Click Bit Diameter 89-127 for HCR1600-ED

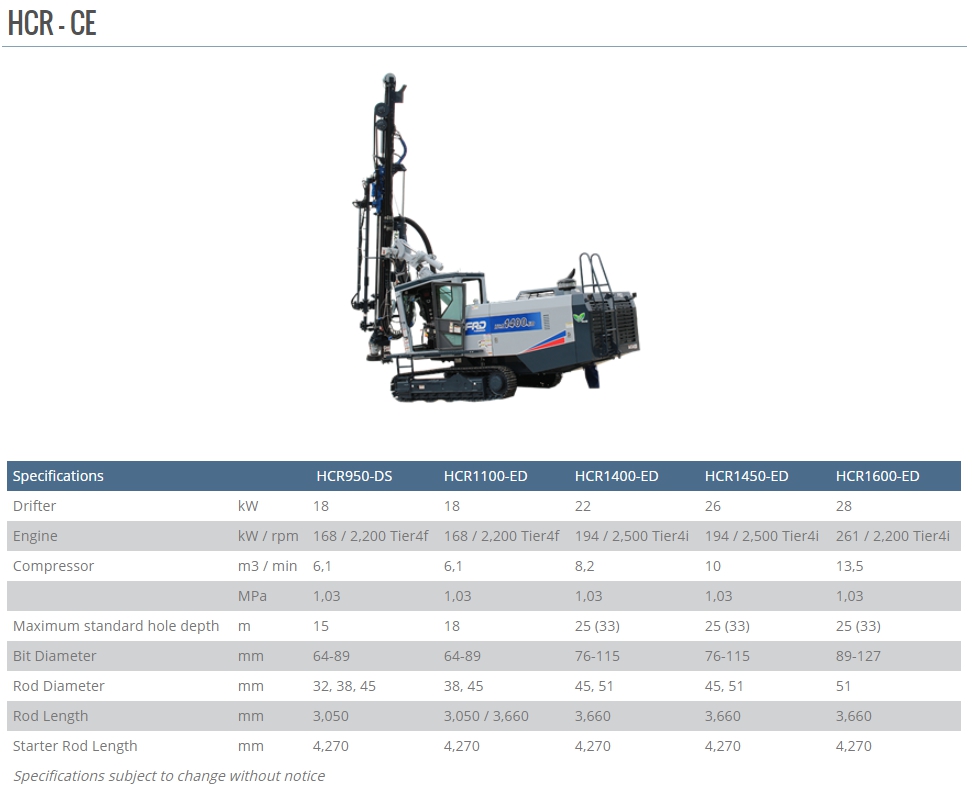(858, 656)
